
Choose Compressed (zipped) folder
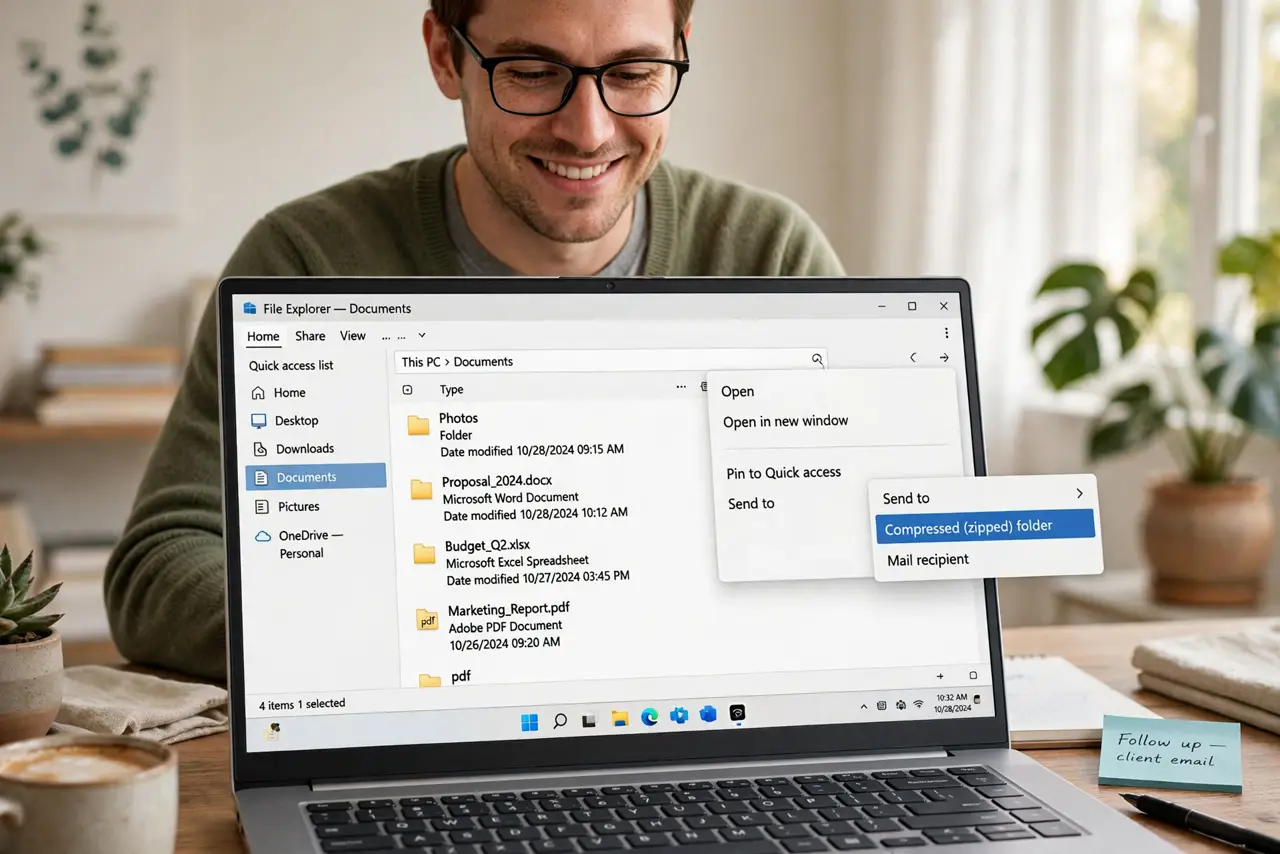985,527
